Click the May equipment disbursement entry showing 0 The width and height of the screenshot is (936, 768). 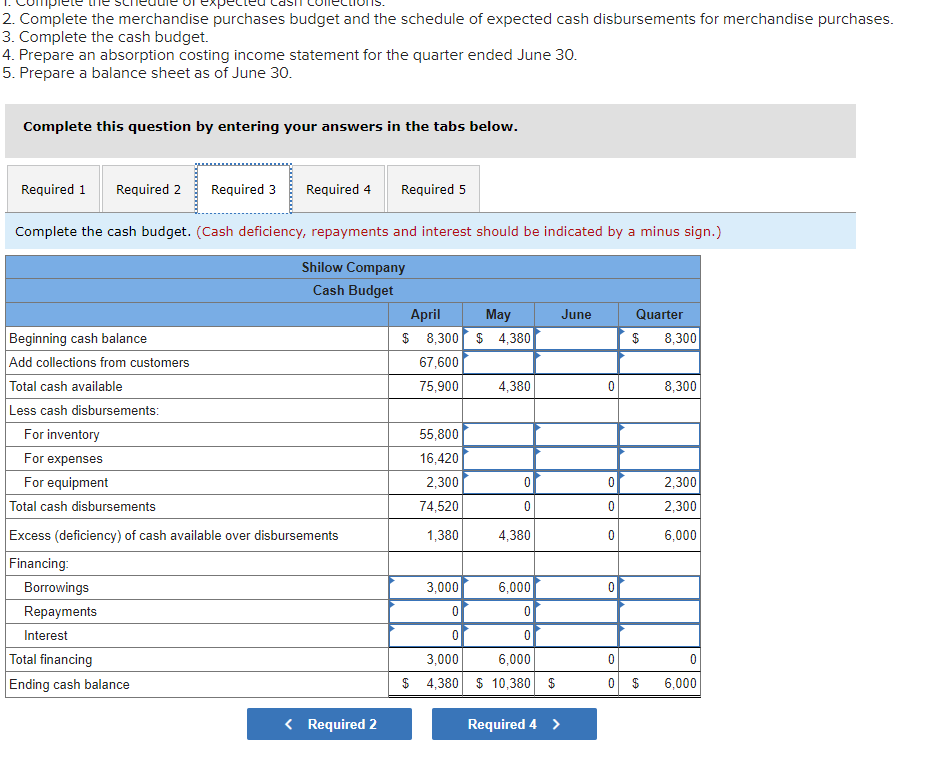tap(498, 482)
